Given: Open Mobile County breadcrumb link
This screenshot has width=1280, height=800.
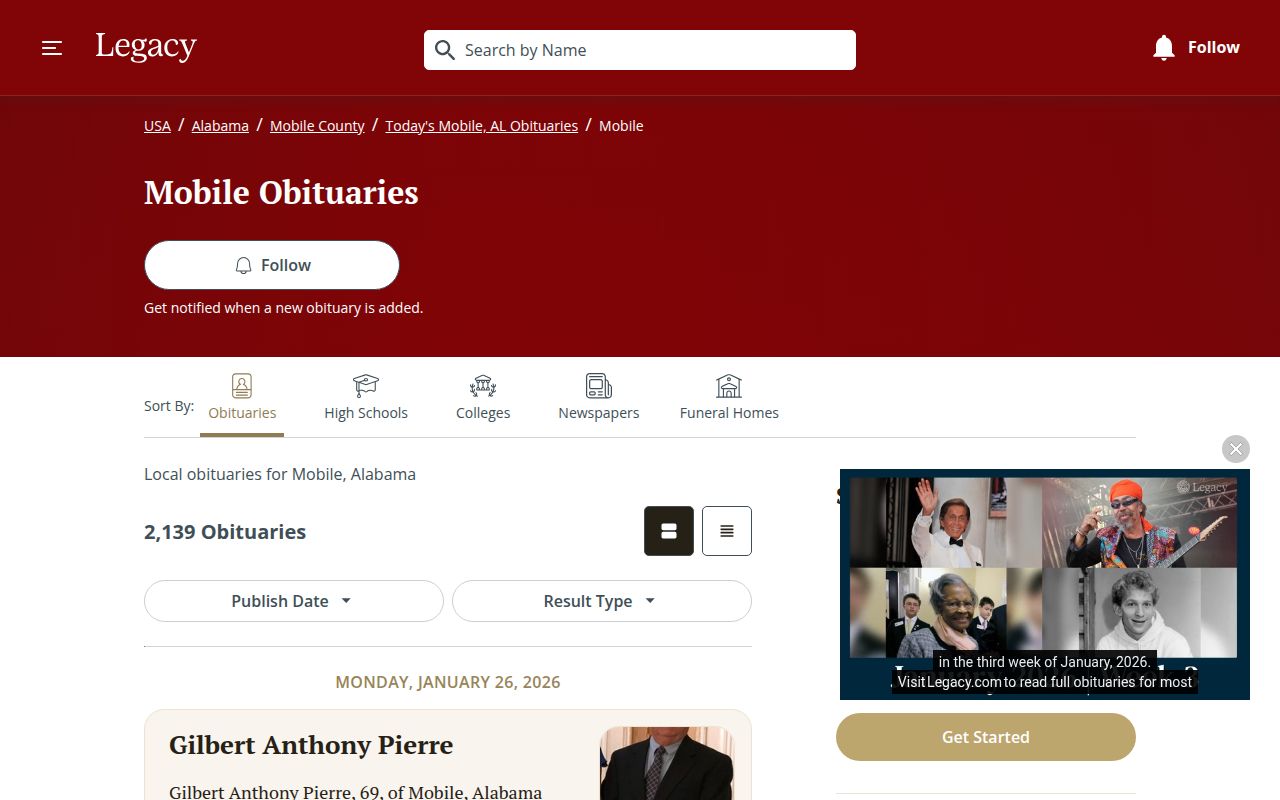Looking at the screenshot, I should 317,126.
